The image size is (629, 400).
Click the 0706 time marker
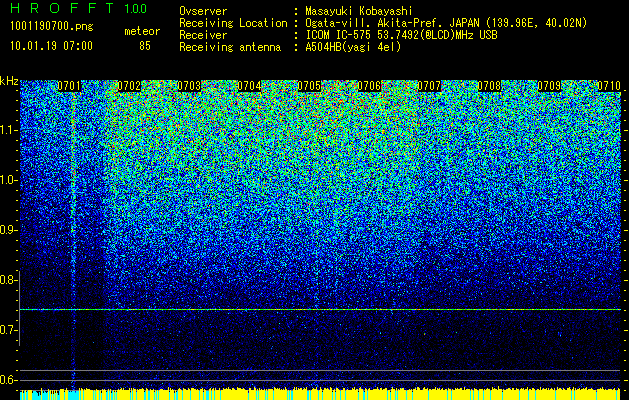pyautogui.click(x=369, y=86)
